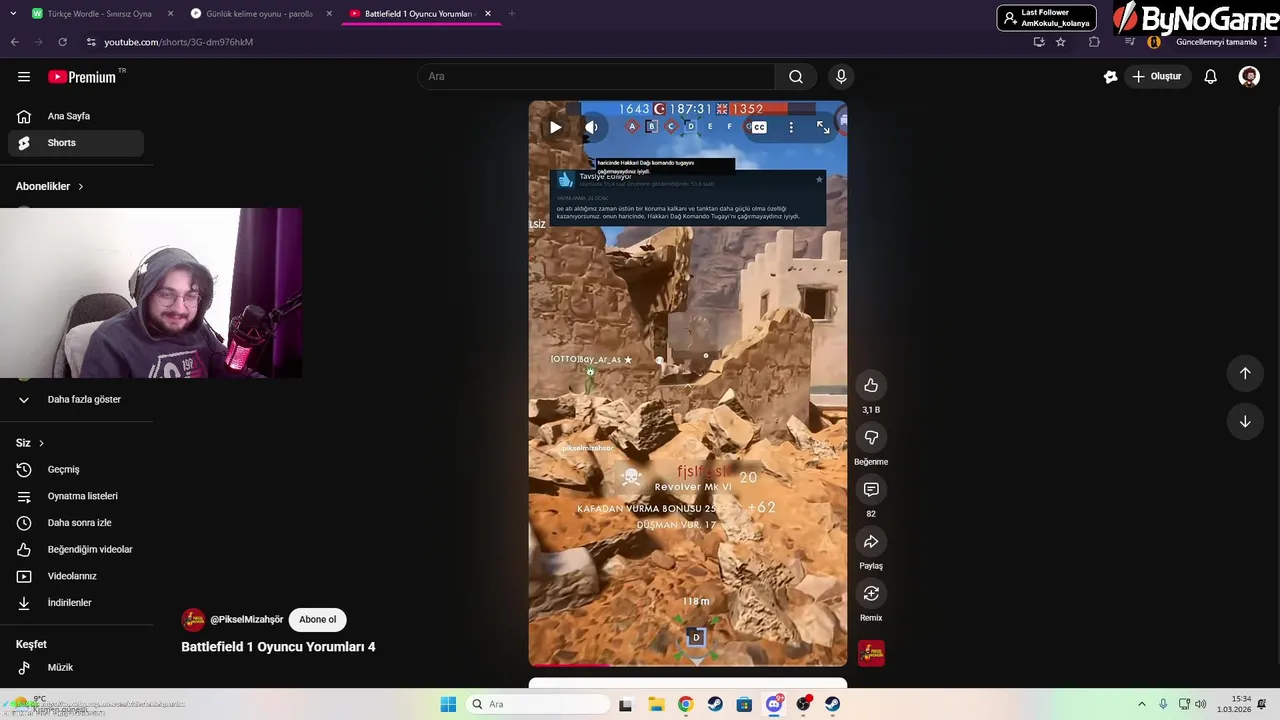Click the install app icon
Image resolution: width=1280 pixels, height=720 pixels.
[1039, 42]
